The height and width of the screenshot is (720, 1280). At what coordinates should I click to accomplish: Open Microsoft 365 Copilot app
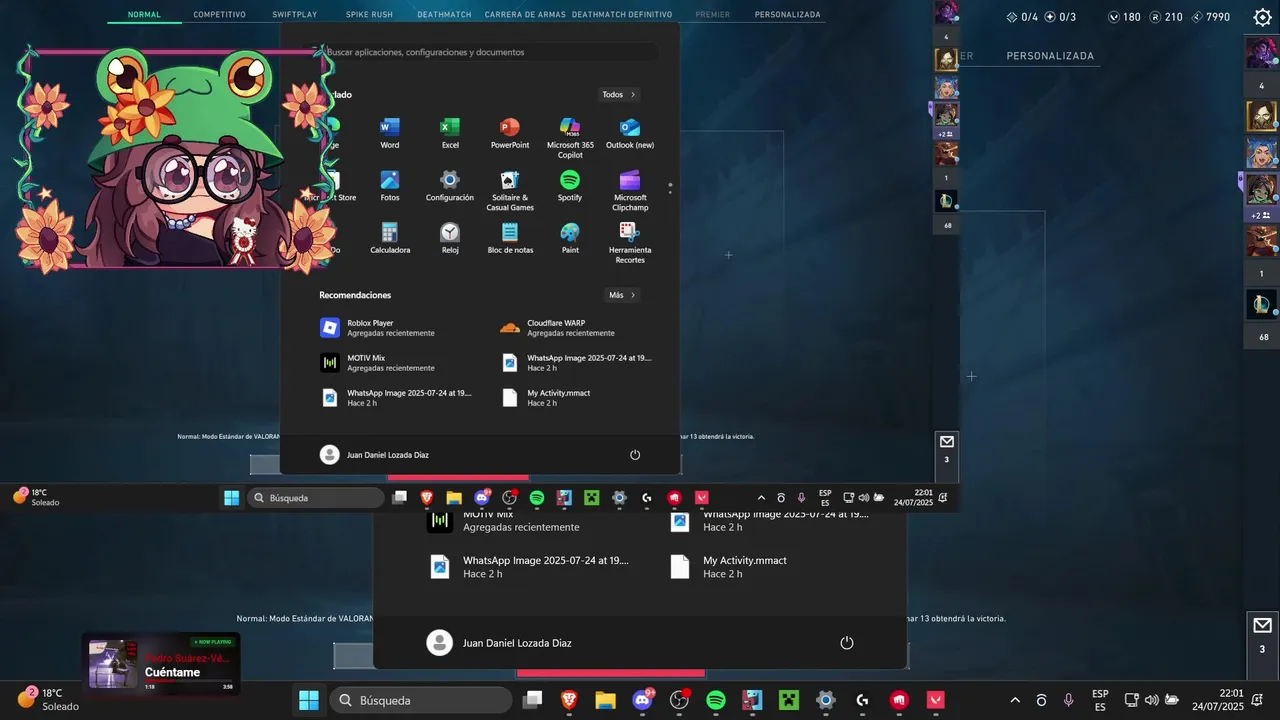point(570,138)
